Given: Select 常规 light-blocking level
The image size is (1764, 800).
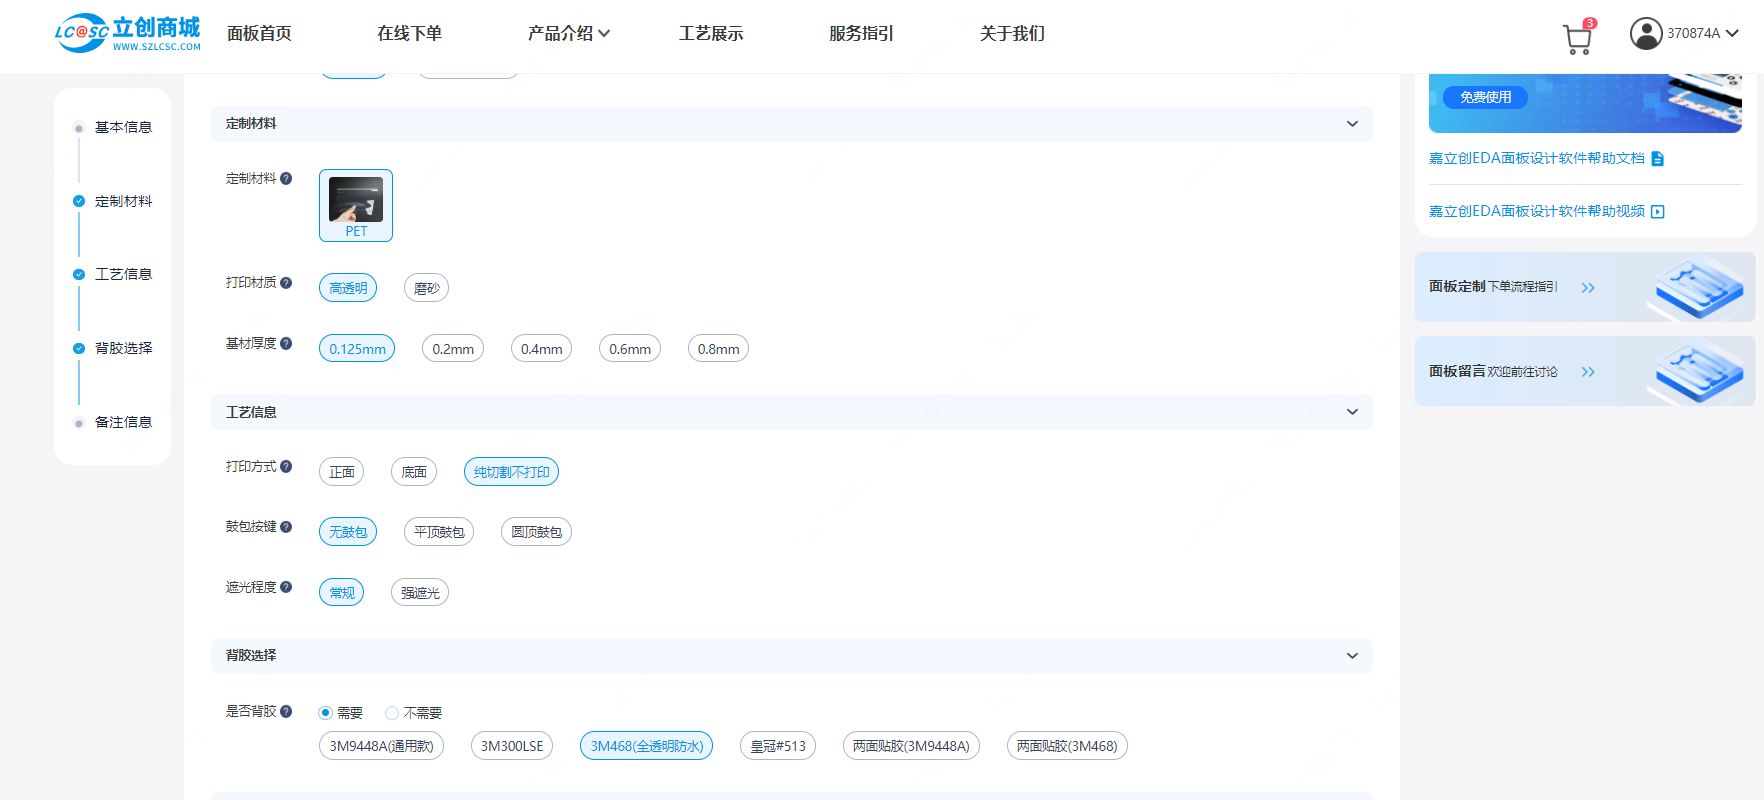Looking at the screenshot, I should [341, 593].
